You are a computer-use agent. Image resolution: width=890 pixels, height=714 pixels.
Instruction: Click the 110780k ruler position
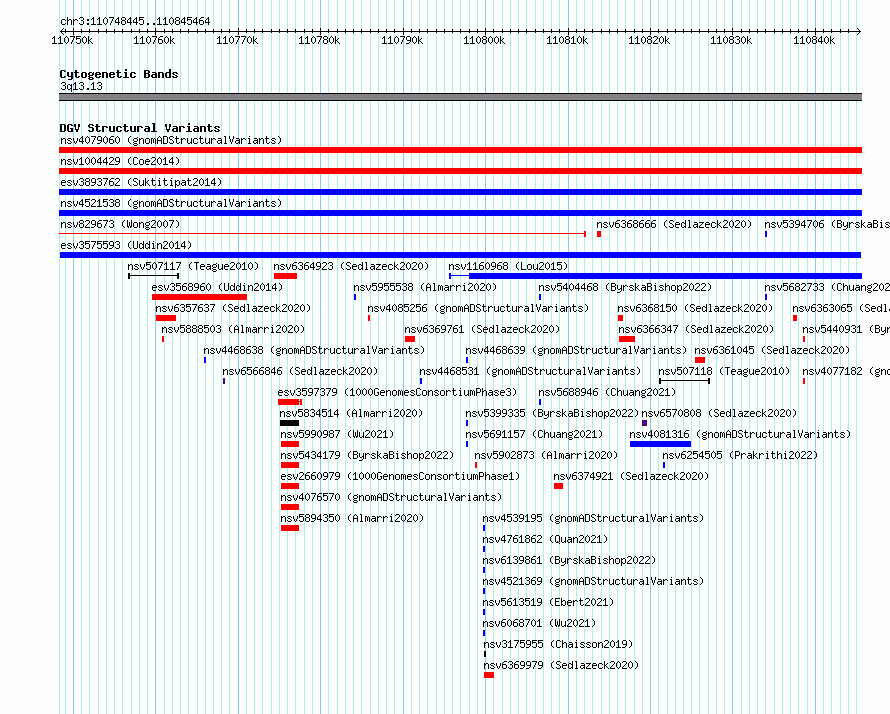319,40
